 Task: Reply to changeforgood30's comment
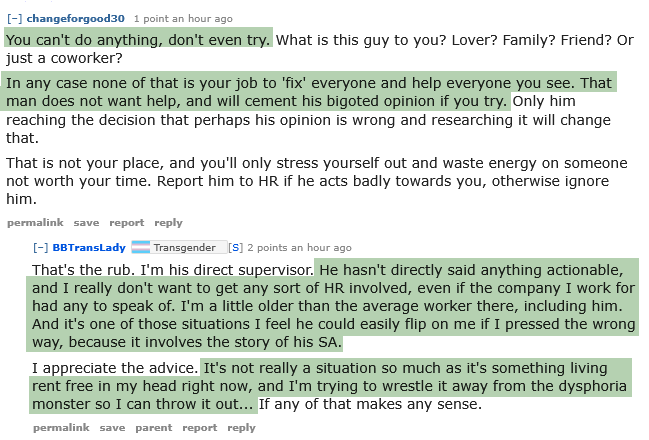pyautogui.click(x=169, y=223)
